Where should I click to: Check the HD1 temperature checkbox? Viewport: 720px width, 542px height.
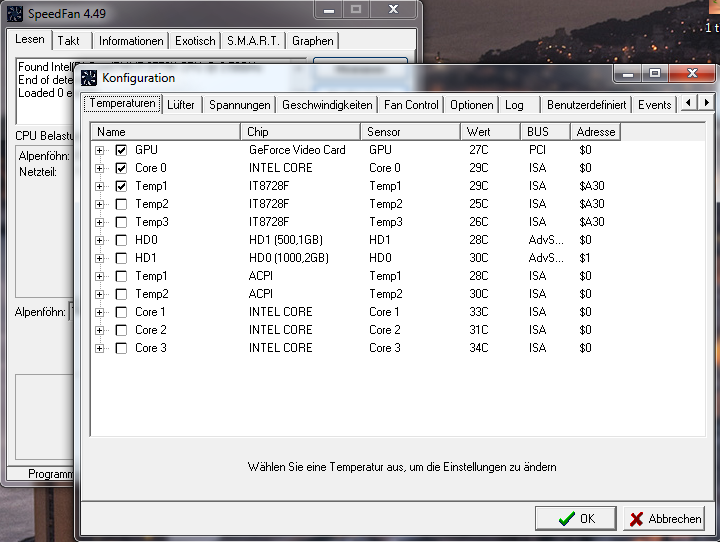[x=121, y=258]
